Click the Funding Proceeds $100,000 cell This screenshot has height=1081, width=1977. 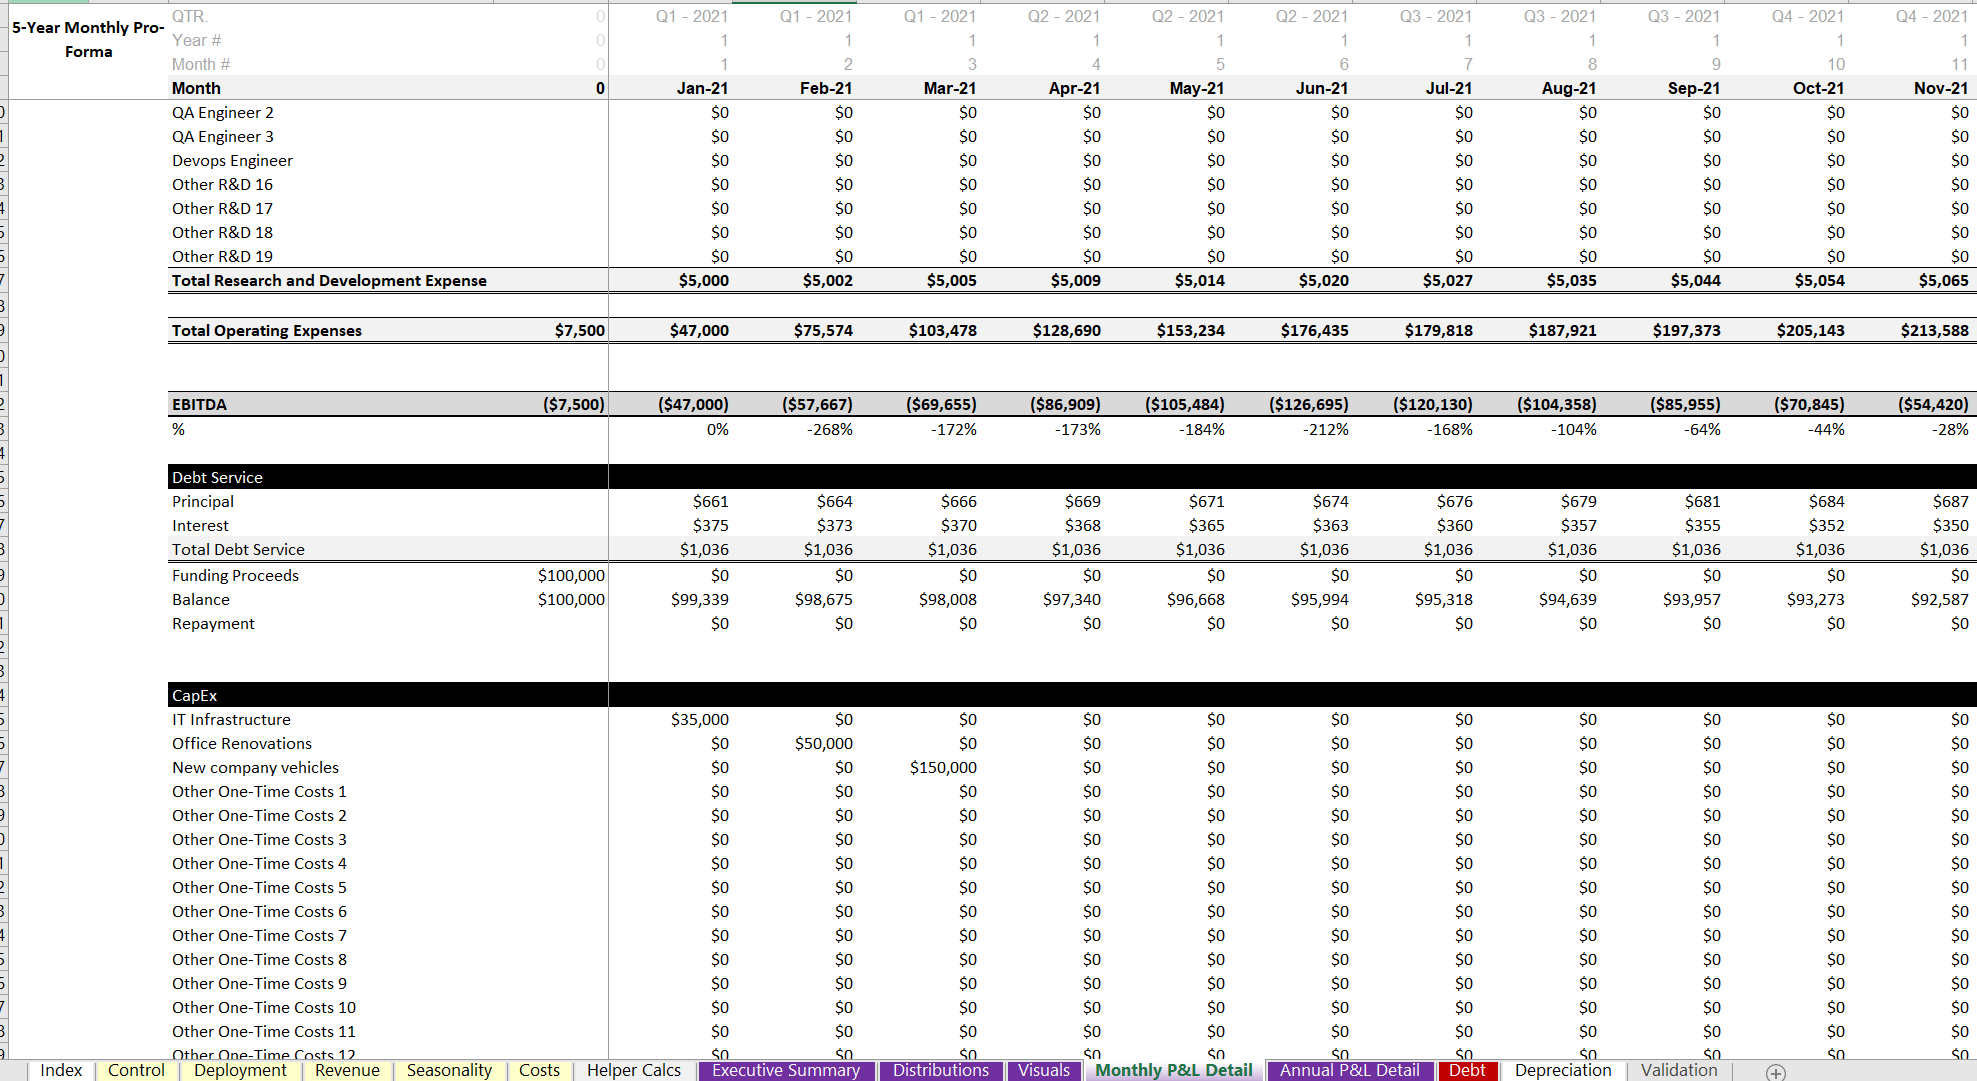point(568,575)
